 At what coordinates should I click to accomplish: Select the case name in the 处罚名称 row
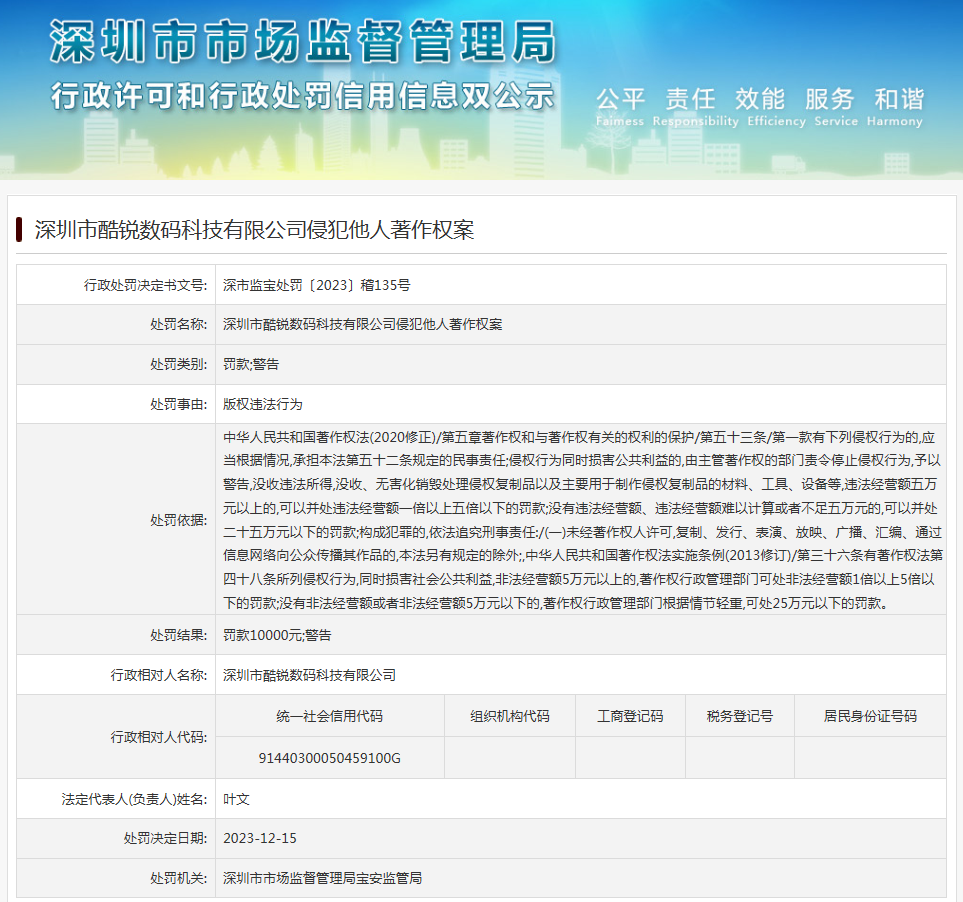click(x=362, y=325)
